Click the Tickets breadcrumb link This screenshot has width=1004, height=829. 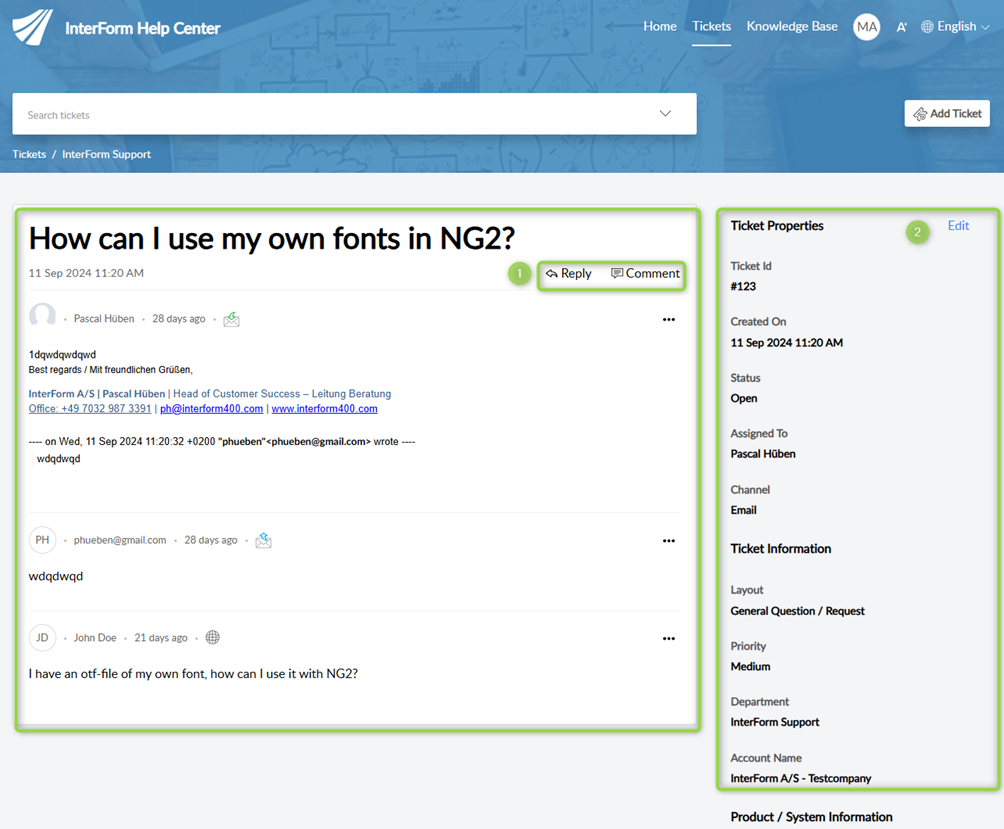click(x=29, y=154)
